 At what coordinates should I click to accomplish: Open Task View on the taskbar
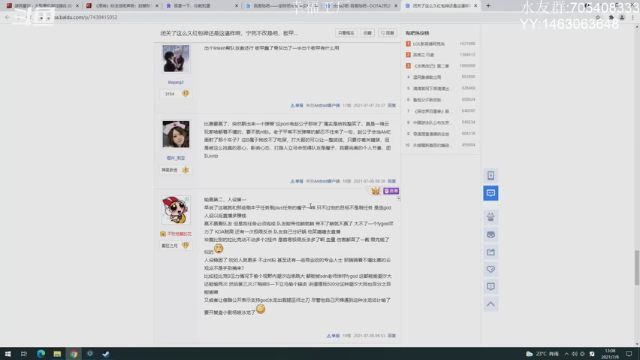[24, 354]
